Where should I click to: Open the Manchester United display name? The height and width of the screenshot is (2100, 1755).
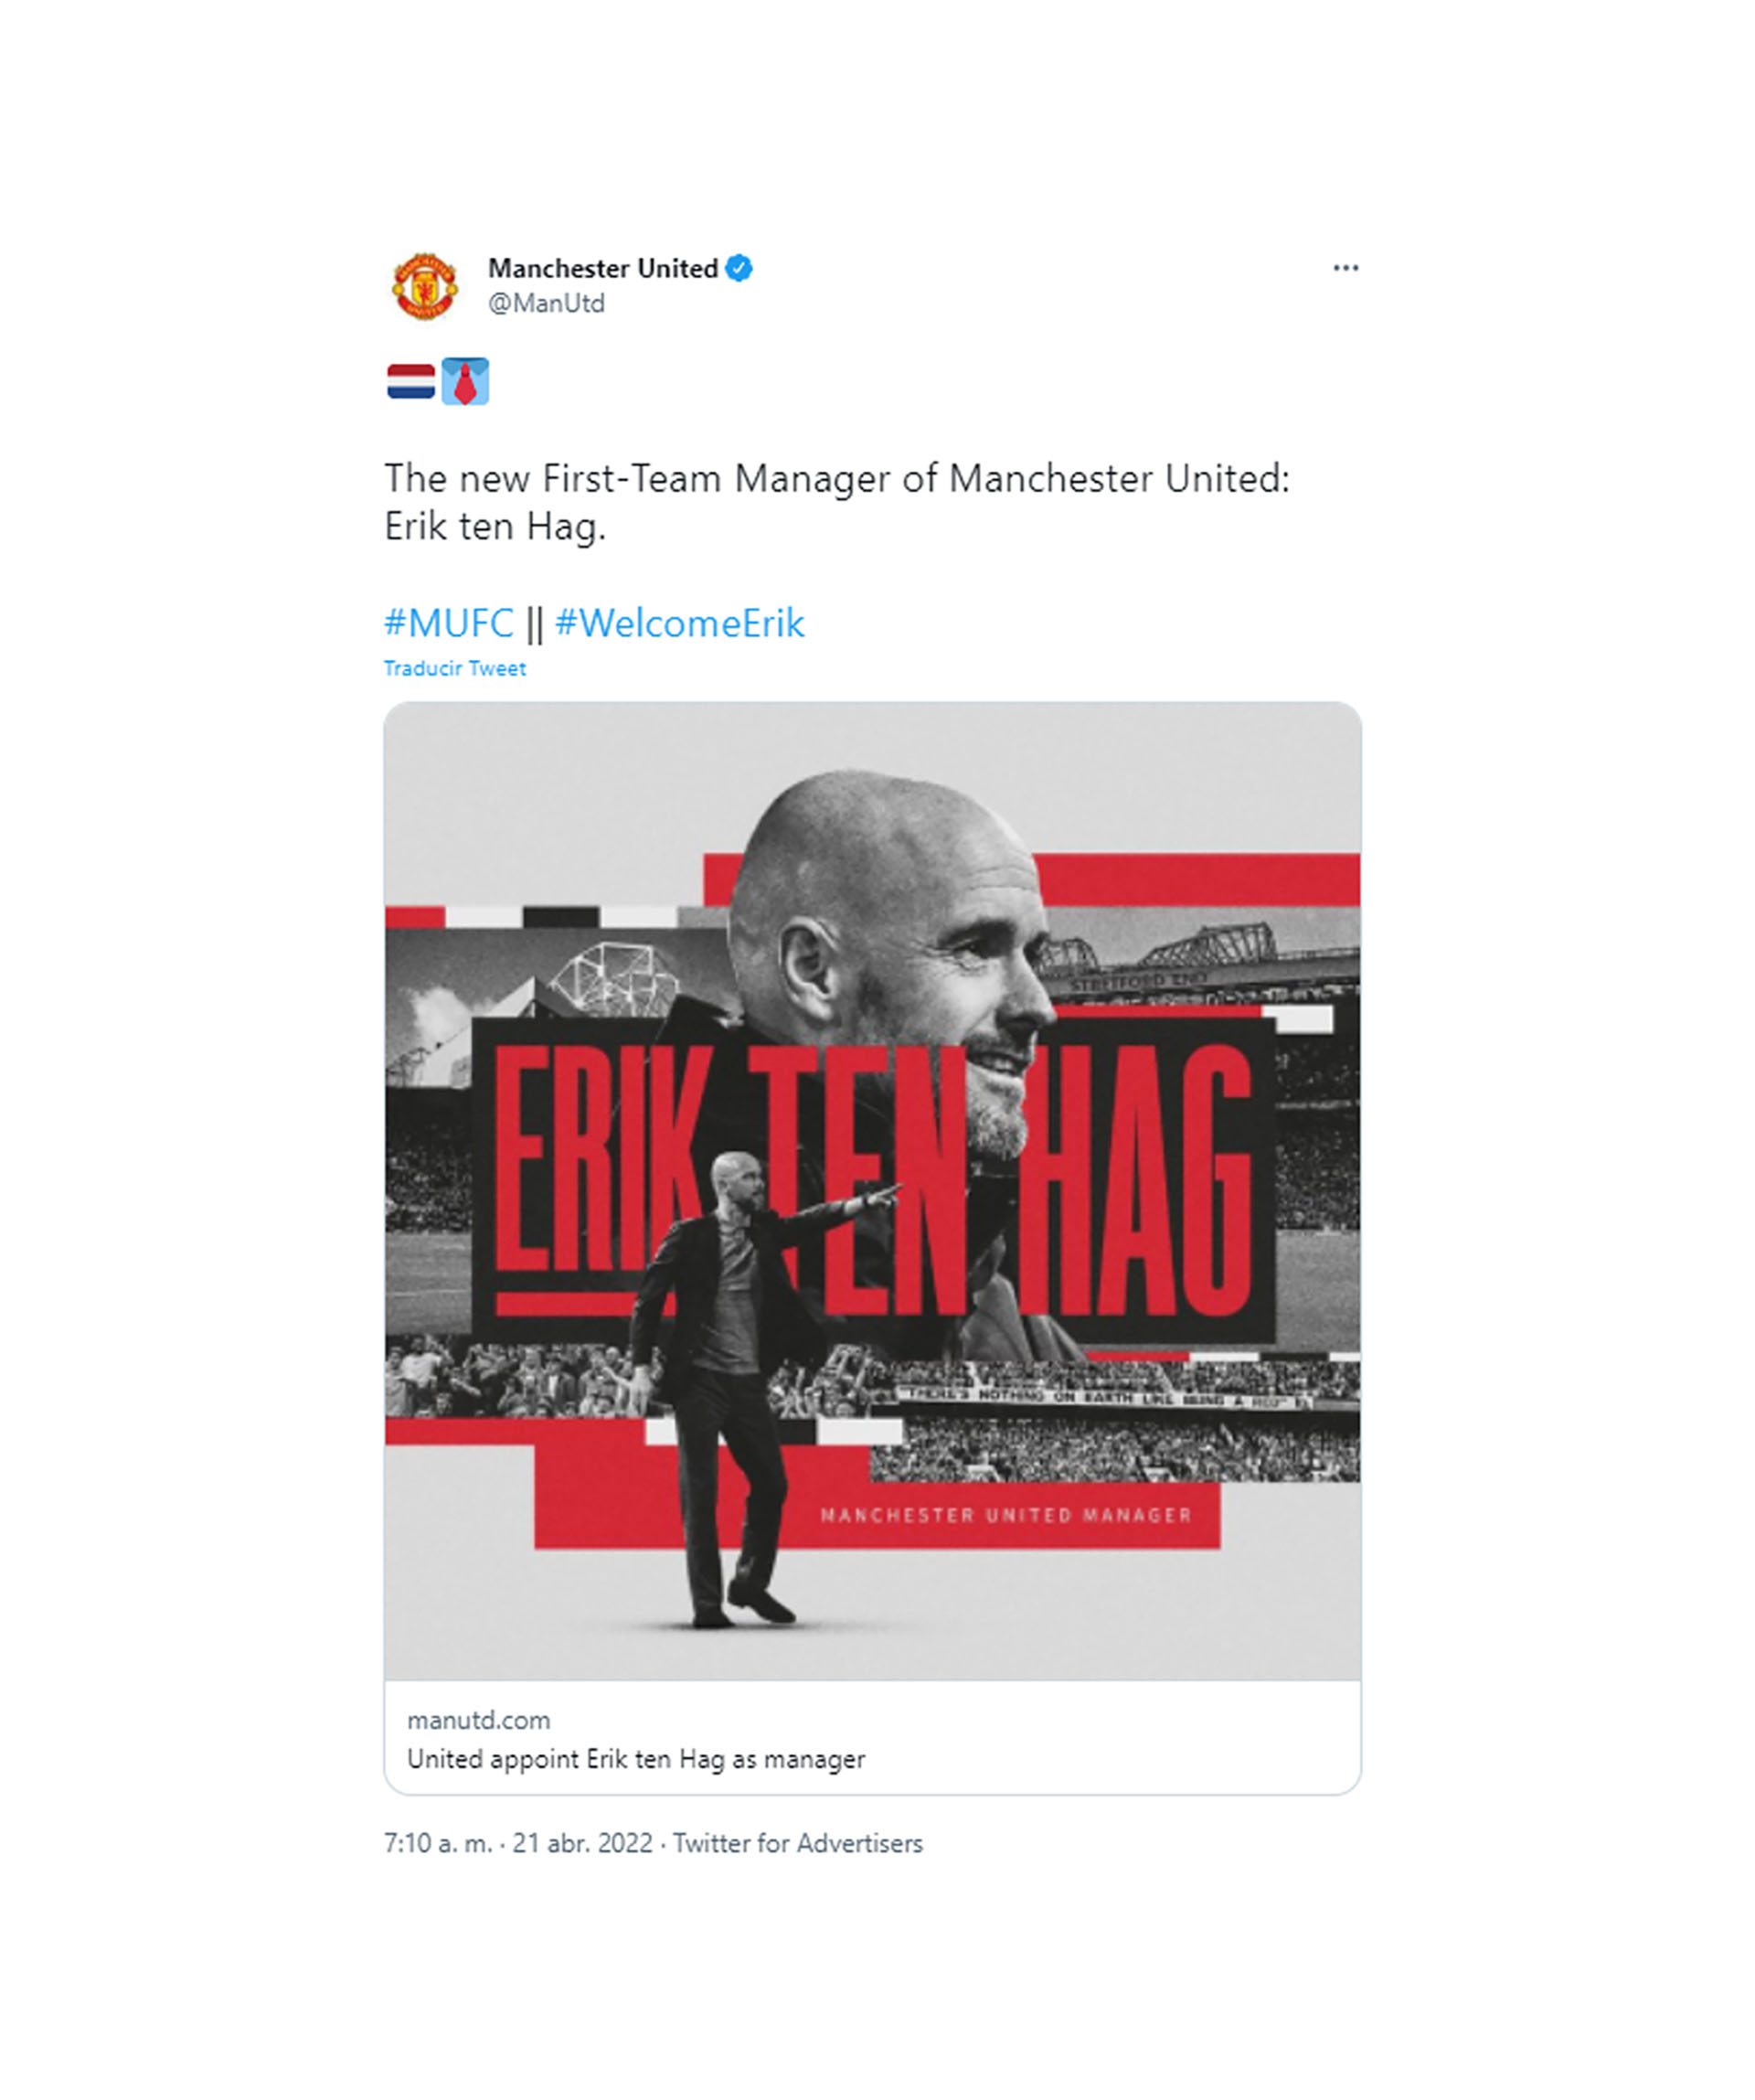tap(603, 268)
